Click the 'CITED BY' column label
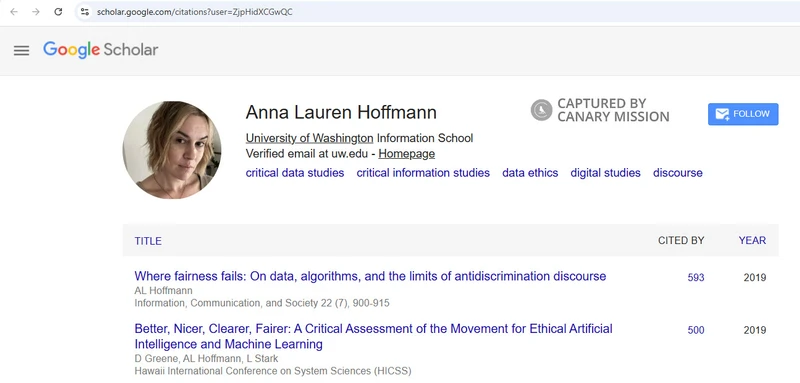The width and height of the screenshot is (800, 383). (x=681, y=240)
